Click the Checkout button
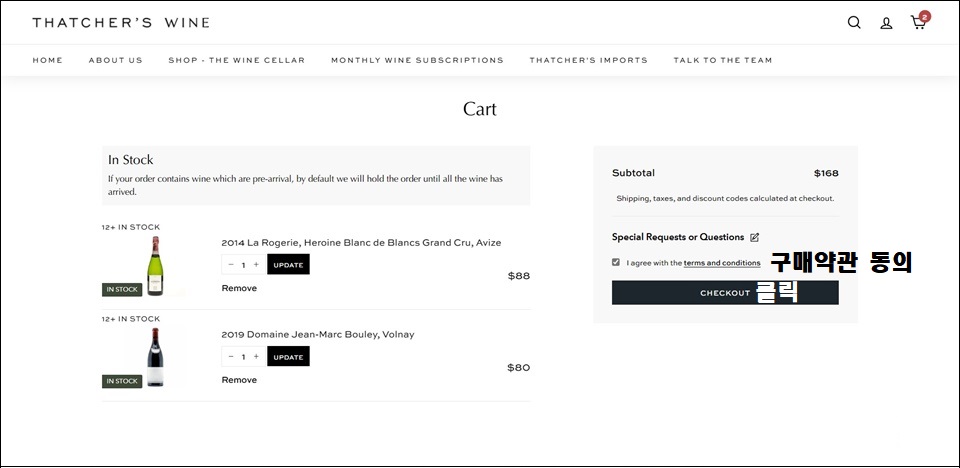This screenshot has width=960, height=468. 725,293
